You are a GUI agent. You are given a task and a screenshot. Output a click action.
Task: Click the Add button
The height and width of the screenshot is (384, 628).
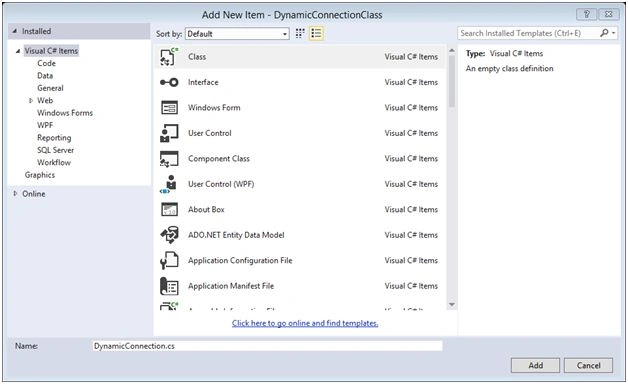point(535,365)
